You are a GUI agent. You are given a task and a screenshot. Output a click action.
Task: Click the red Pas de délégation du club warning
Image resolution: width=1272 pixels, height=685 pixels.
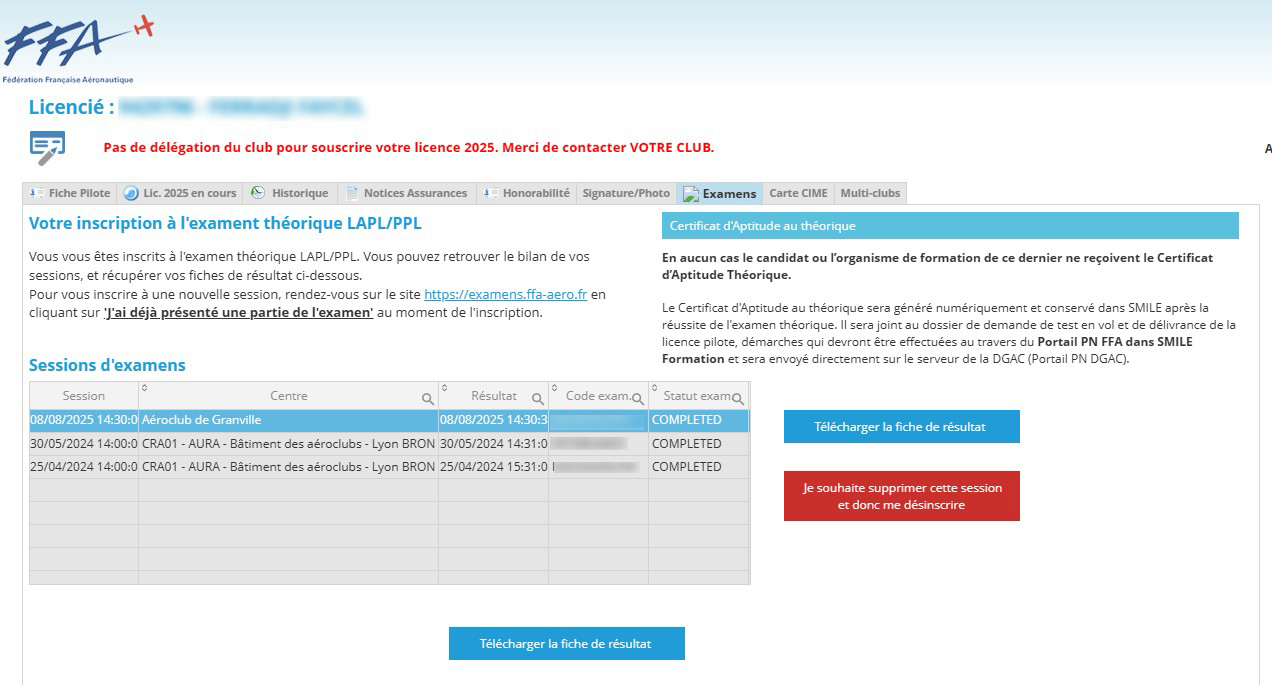[409, 148]
